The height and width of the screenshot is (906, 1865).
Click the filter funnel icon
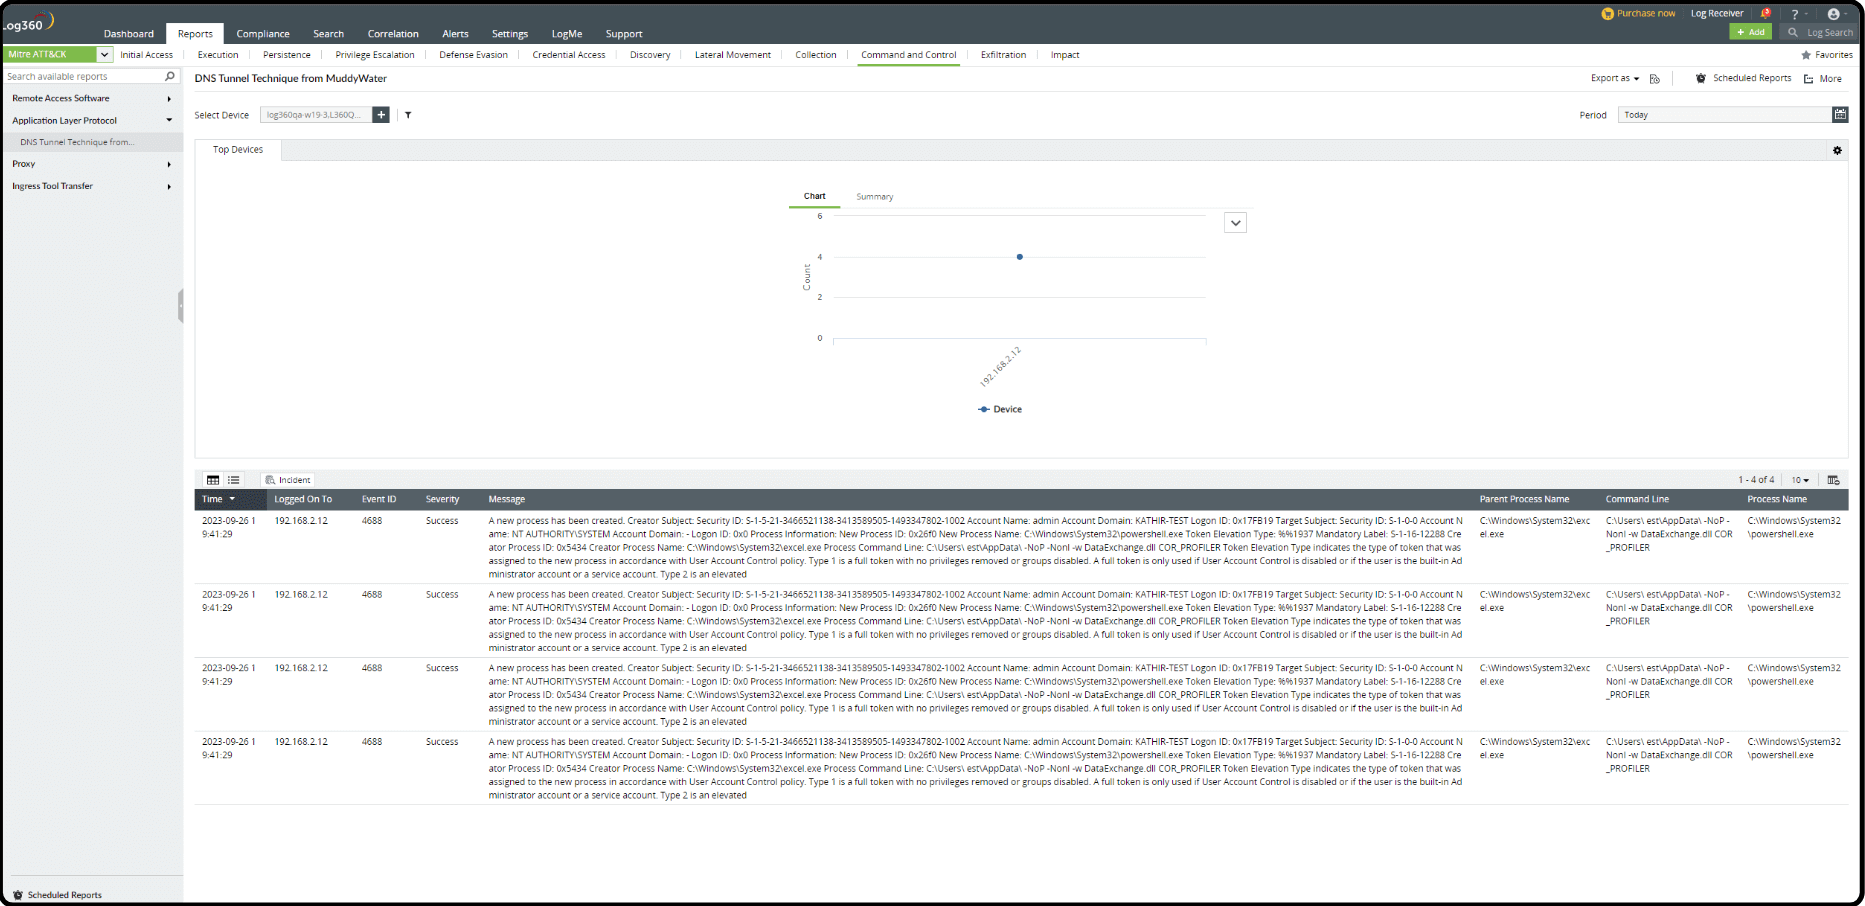tap(408, 115)
